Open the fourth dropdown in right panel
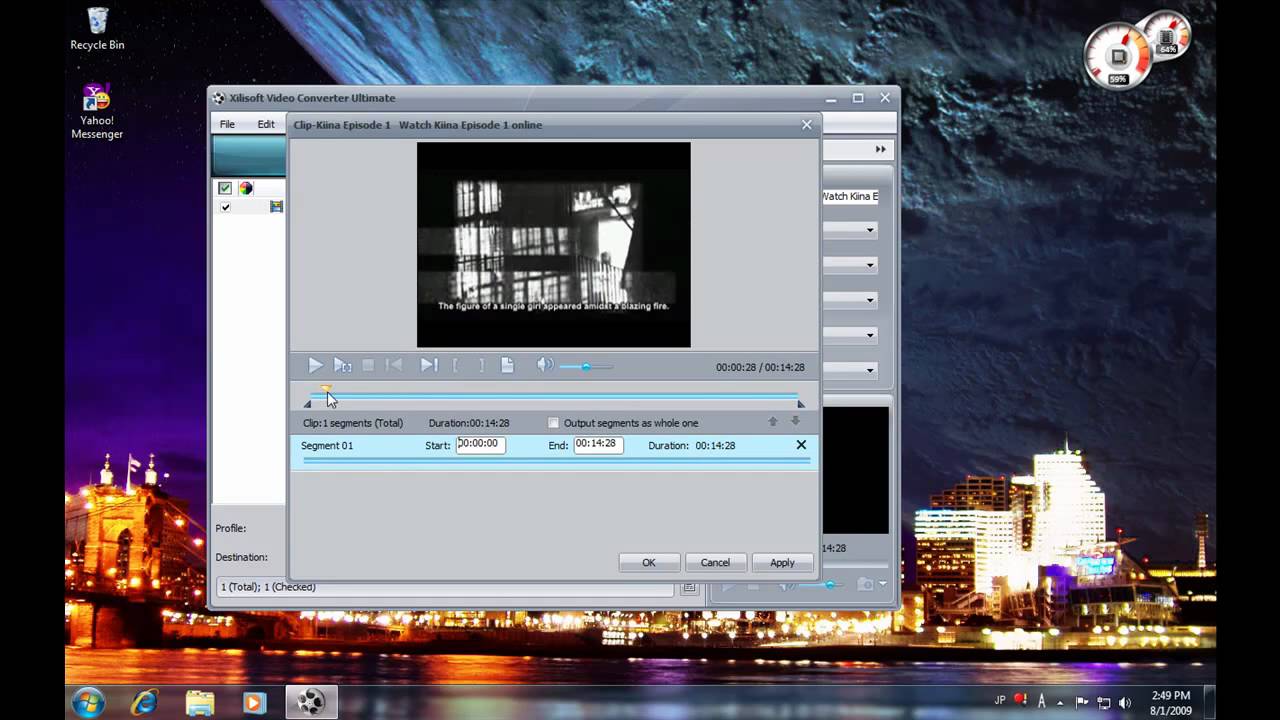 click(870, 335)
